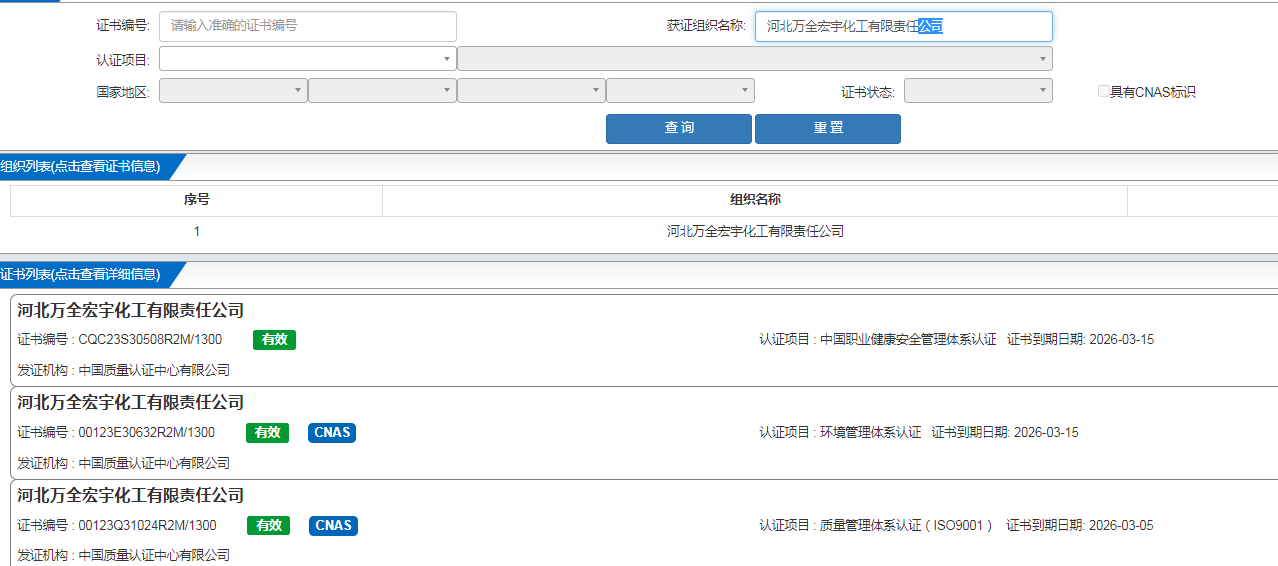The image size is (1278, 566).
Task: Open the 证书状态 dropdown
Action: tap(978, 91)
